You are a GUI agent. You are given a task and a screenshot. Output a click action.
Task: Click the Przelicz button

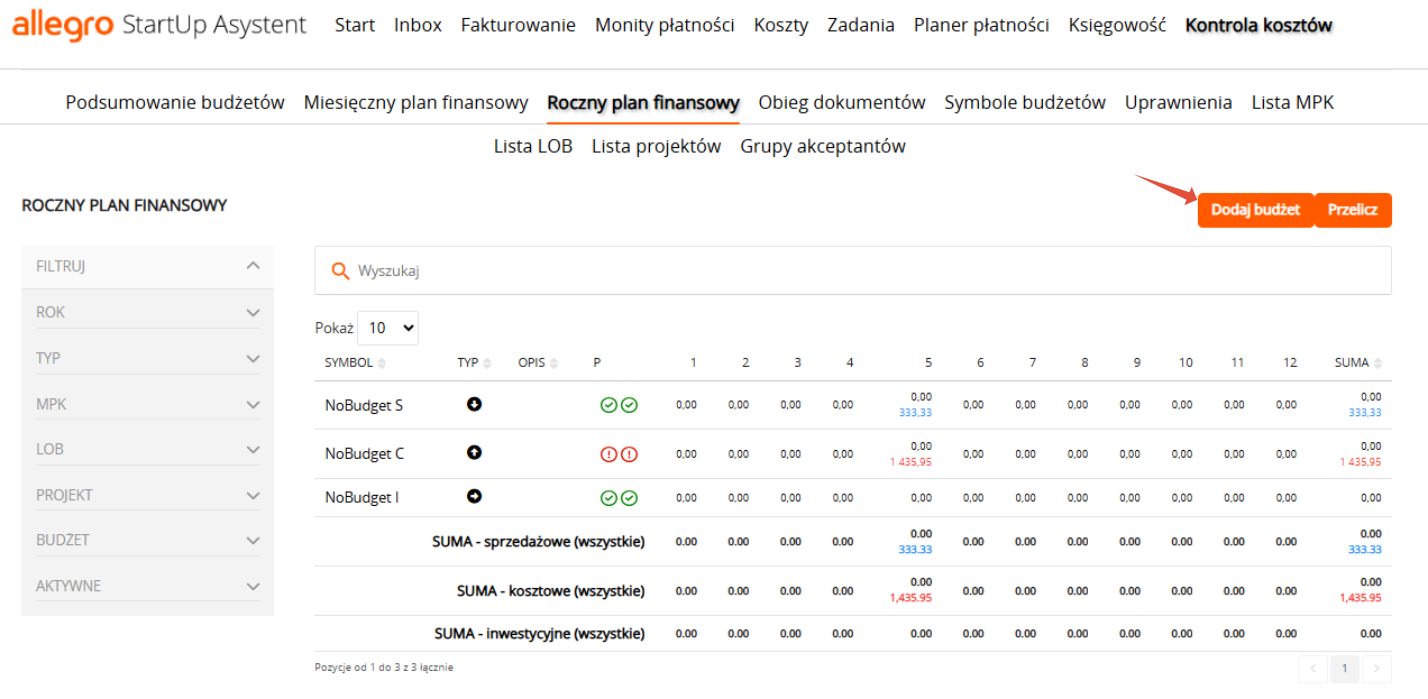click(x=1353, y=210)
